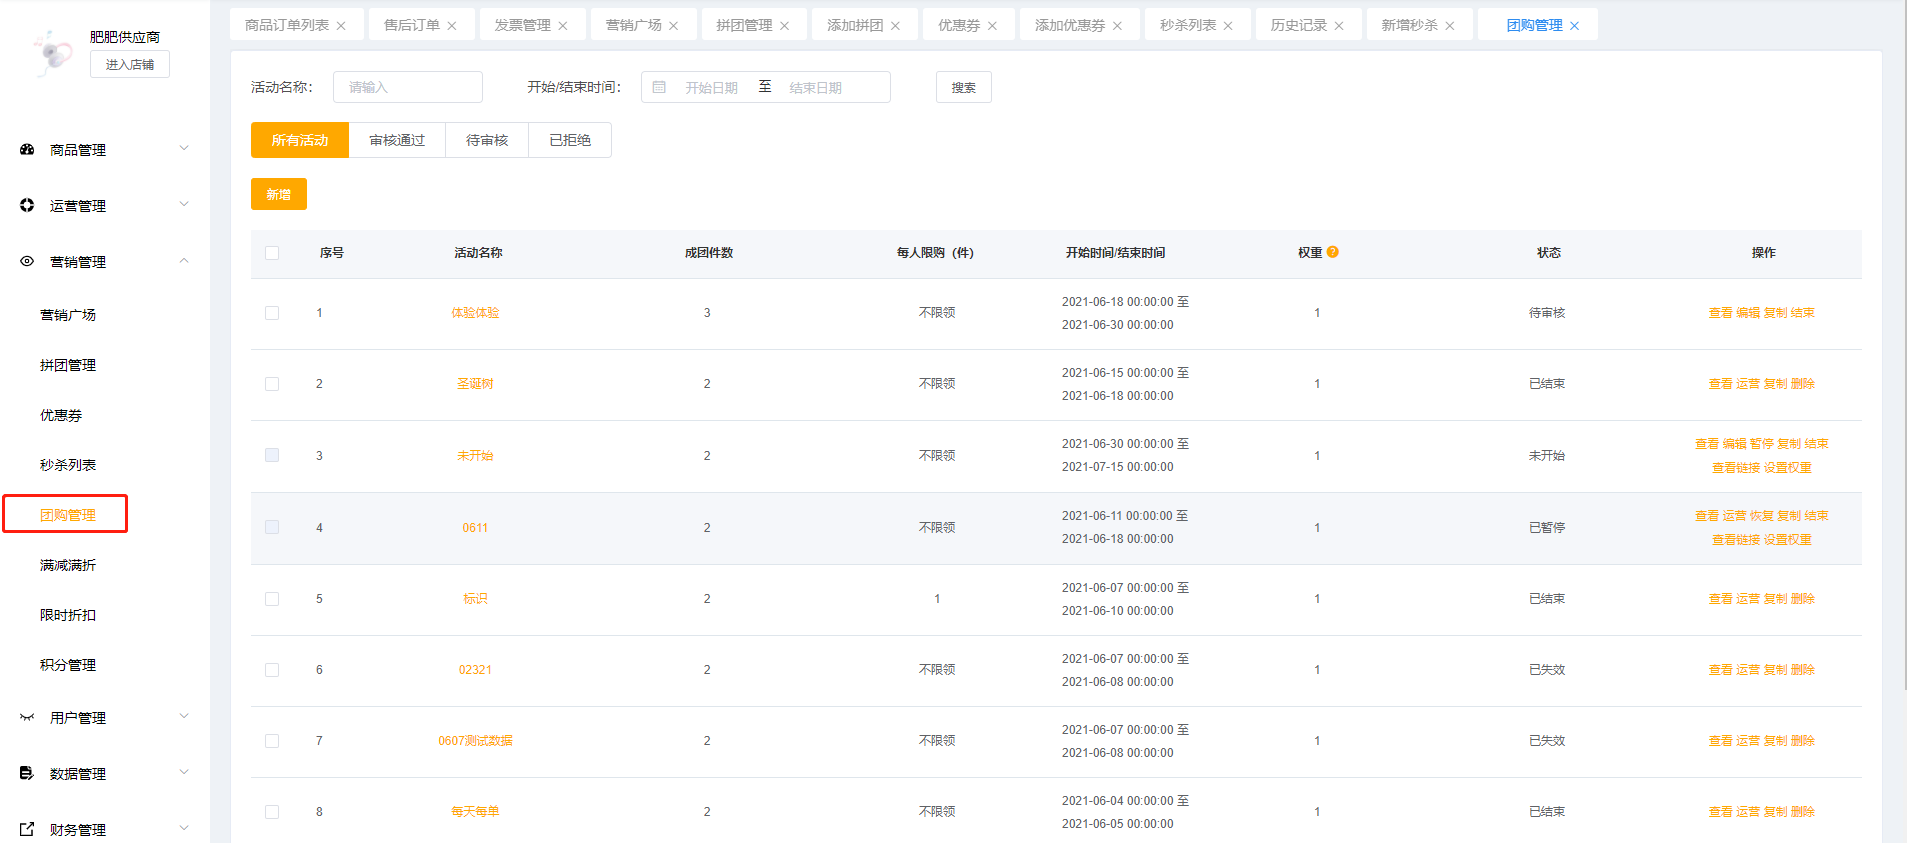Image resolution: width=1907 pixels, height=843 pixels.
Task: Select the checkbox for row 圣诞树
Action: (x=272, y=384)
